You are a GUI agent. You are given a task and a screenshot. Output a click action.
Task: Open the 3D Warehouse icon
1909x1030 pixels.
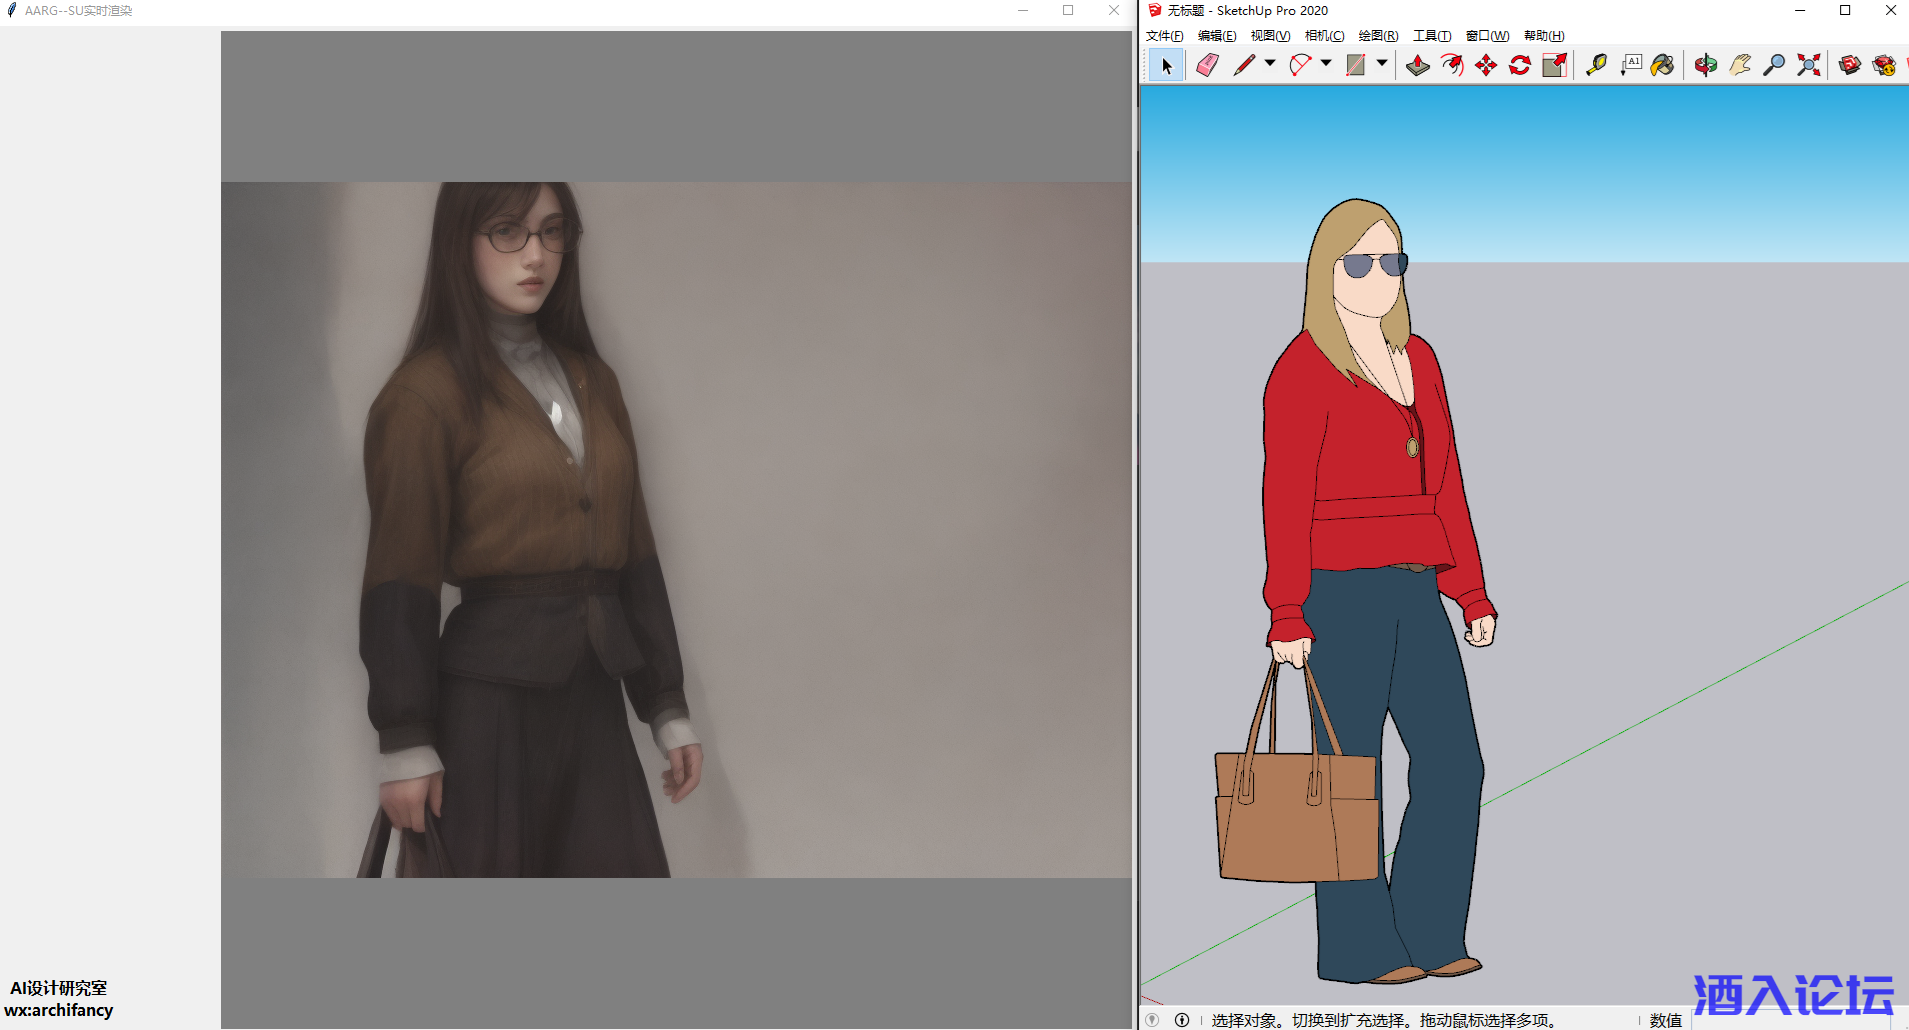click(x=1849, y=65)
